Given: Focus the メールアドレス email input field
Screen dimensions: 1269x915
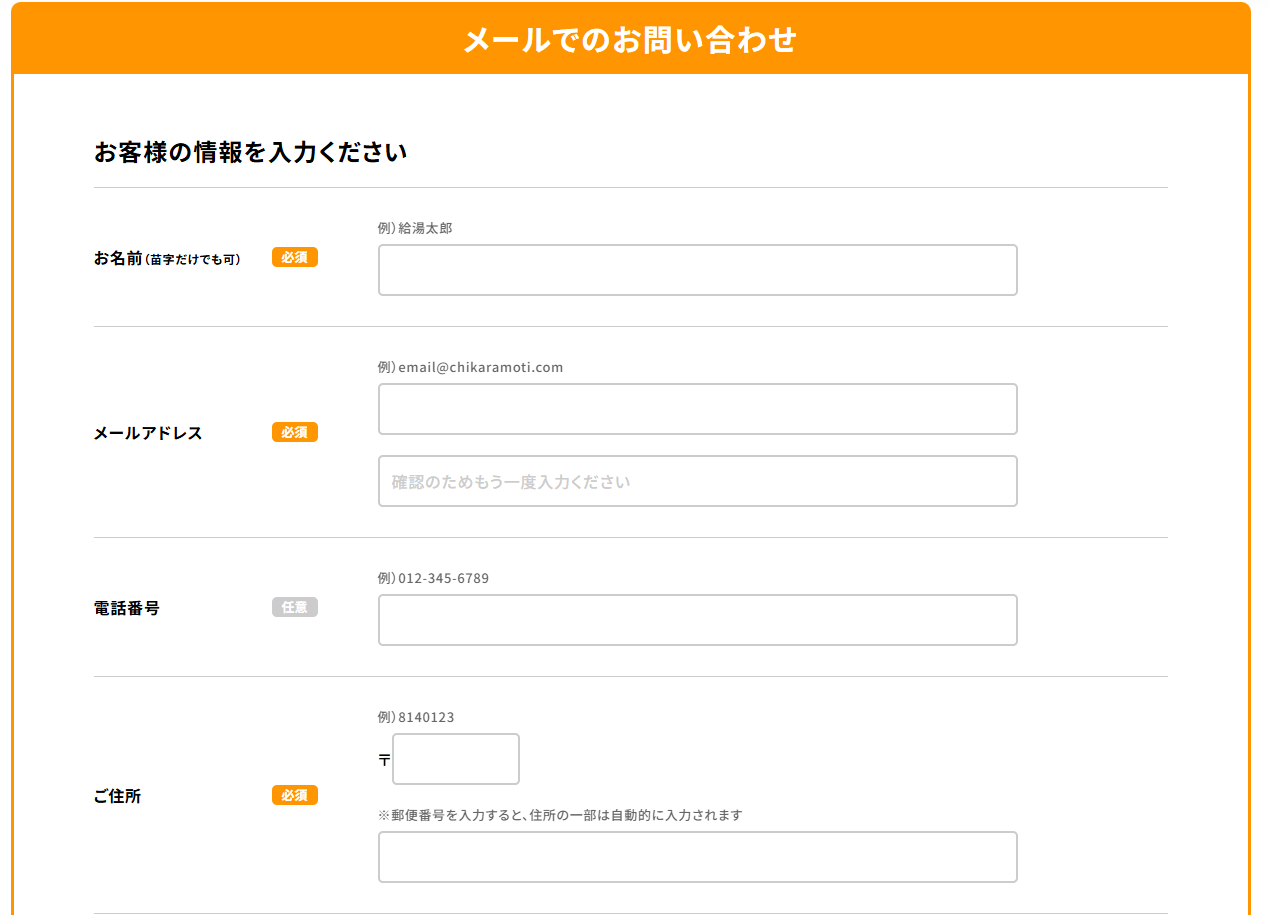Looking at the screenshot, I should [x=697, y=409].
